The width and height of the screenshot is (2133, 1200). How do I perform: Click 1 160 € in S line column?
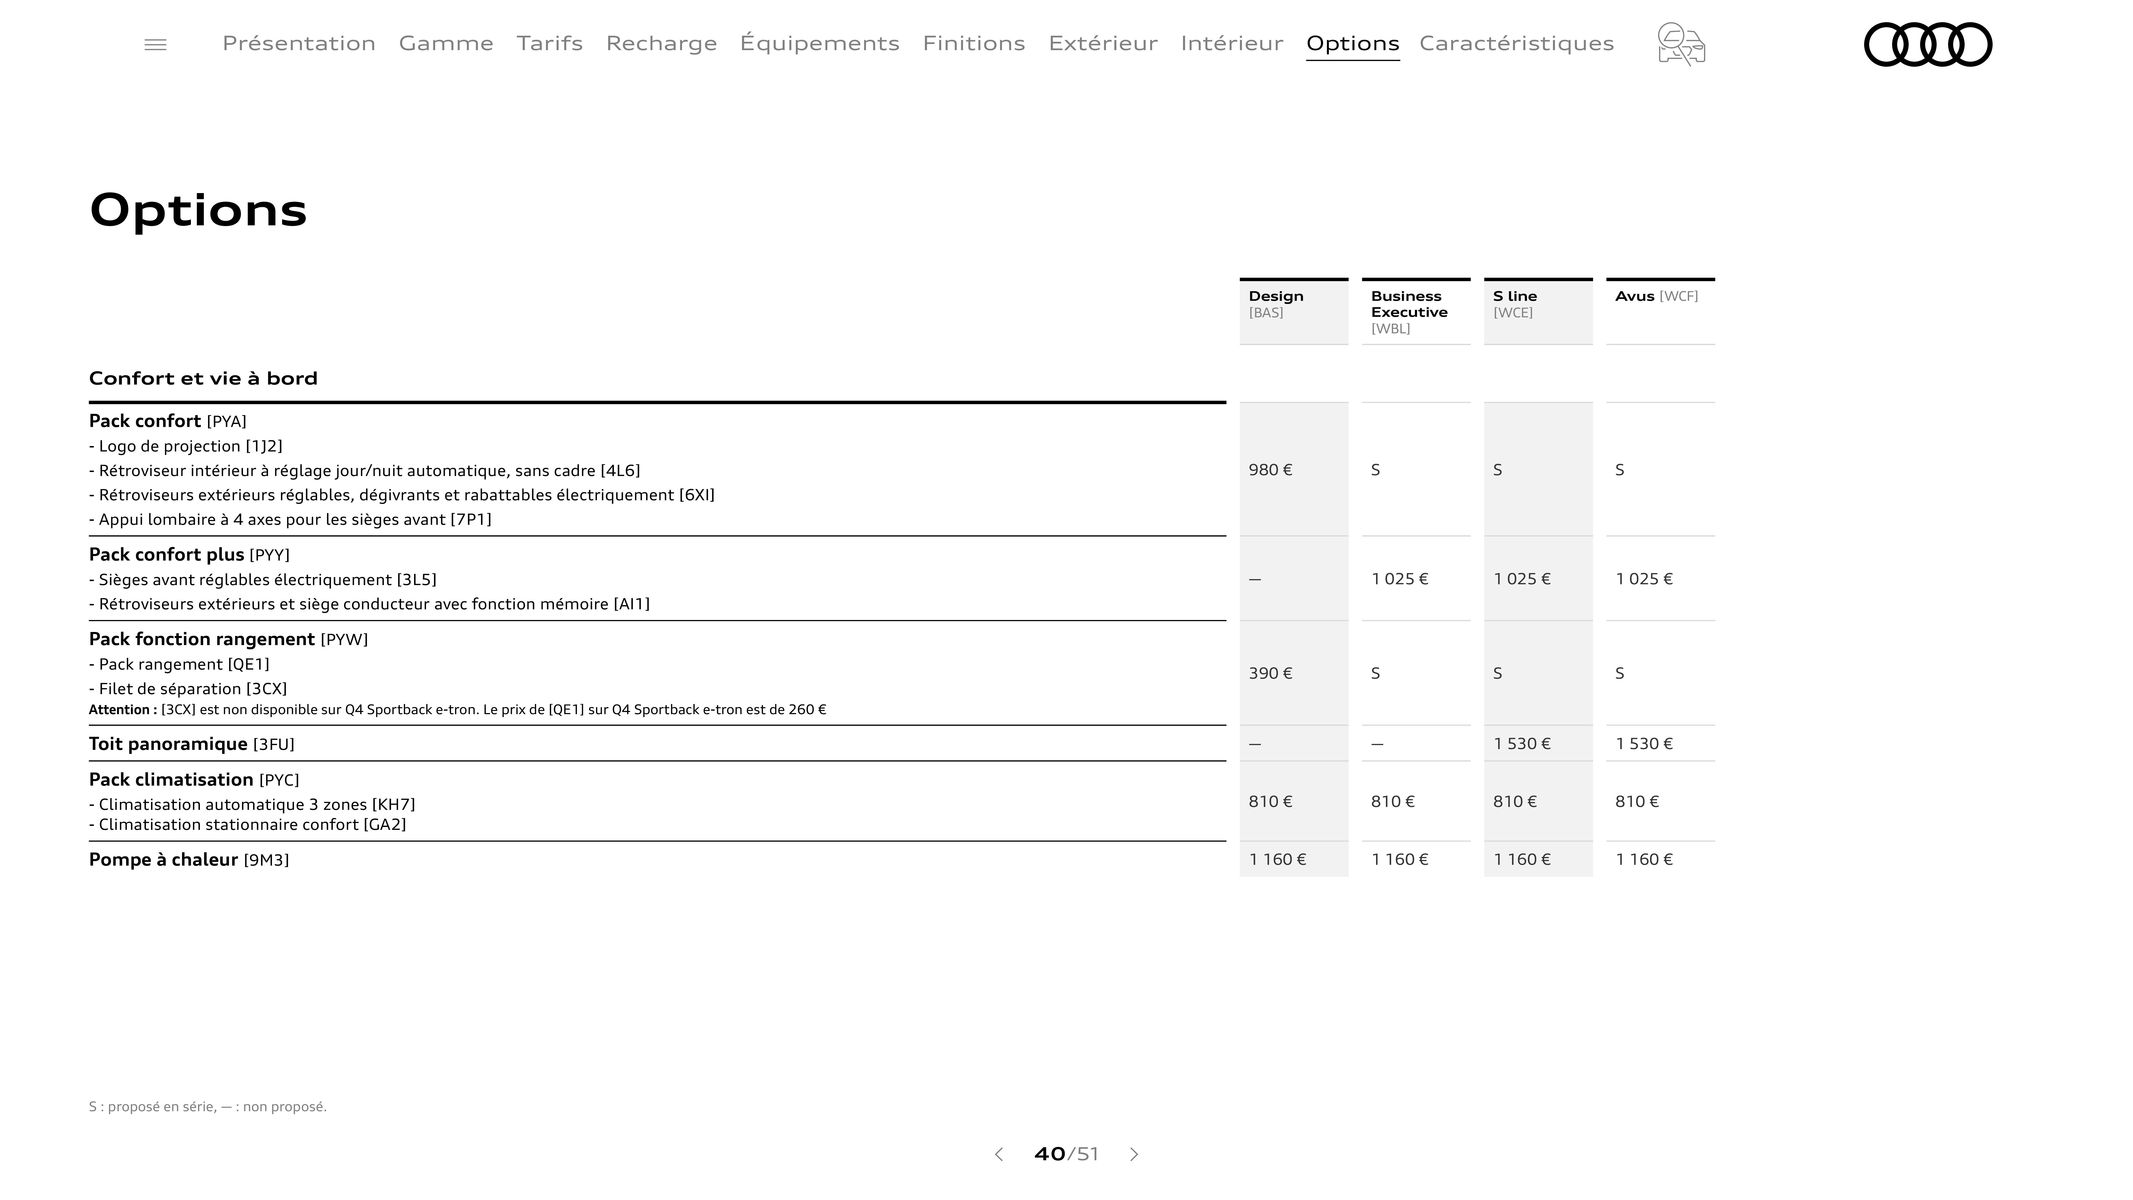(x=1538, y=859)
